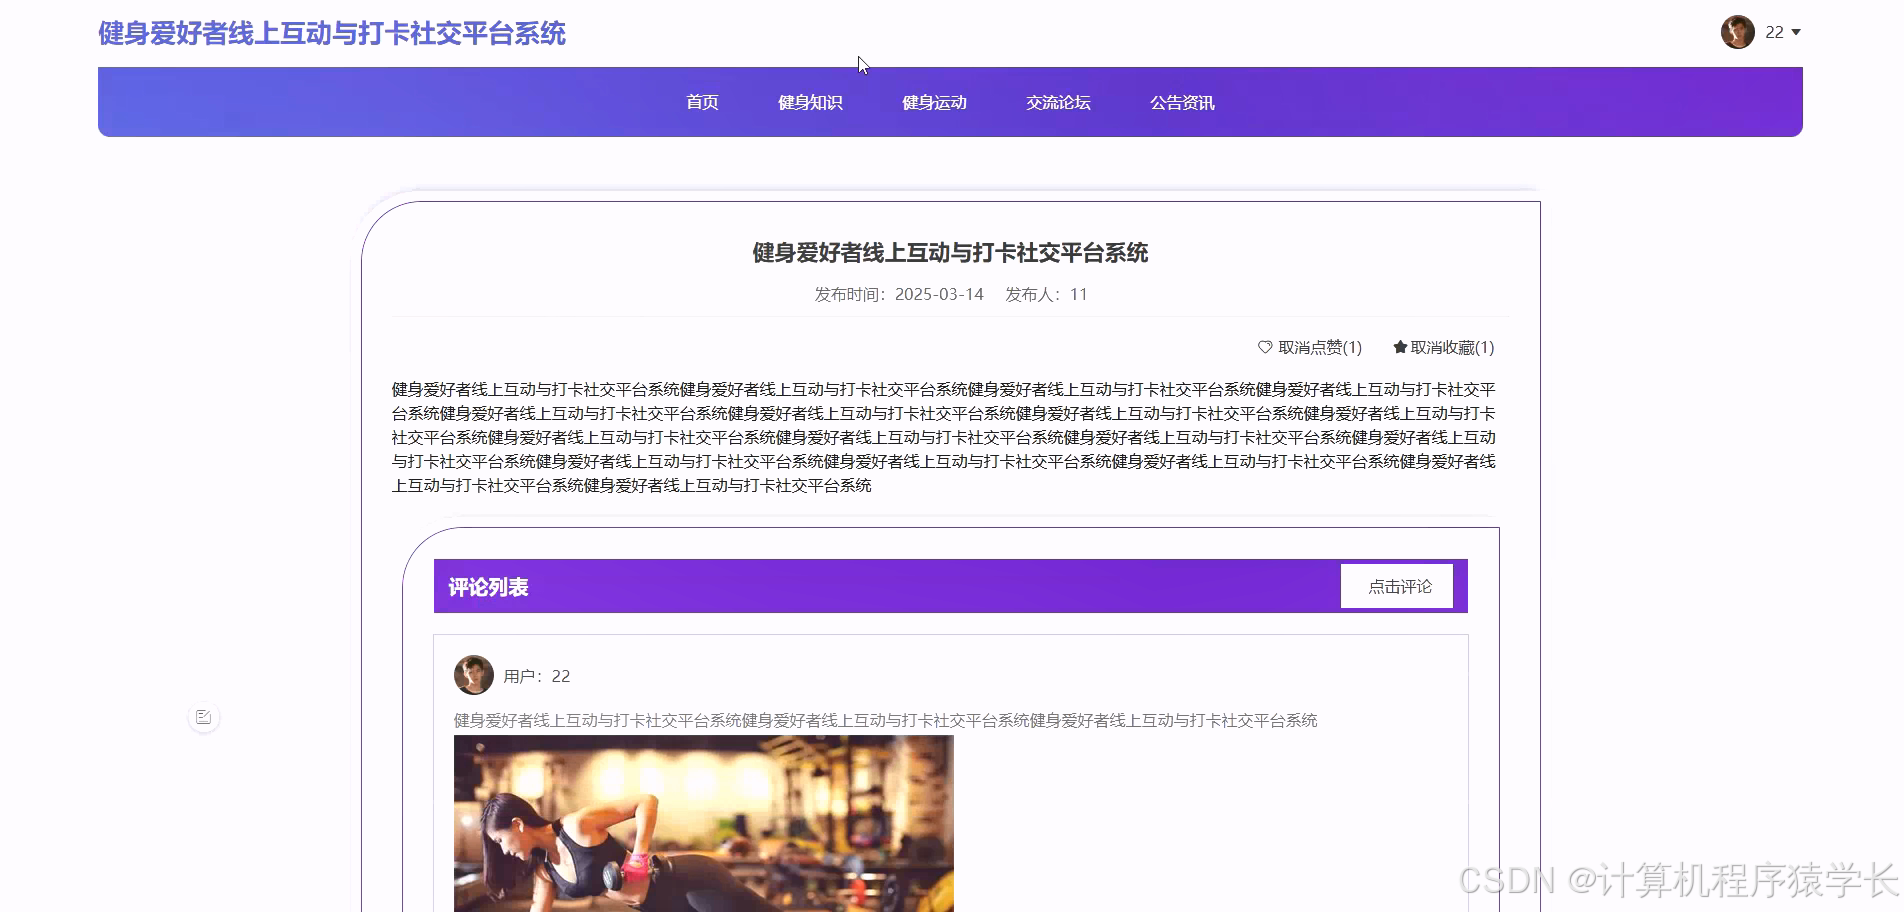
Task: Click the username 22 in header
Action: tap(1774, 32)
